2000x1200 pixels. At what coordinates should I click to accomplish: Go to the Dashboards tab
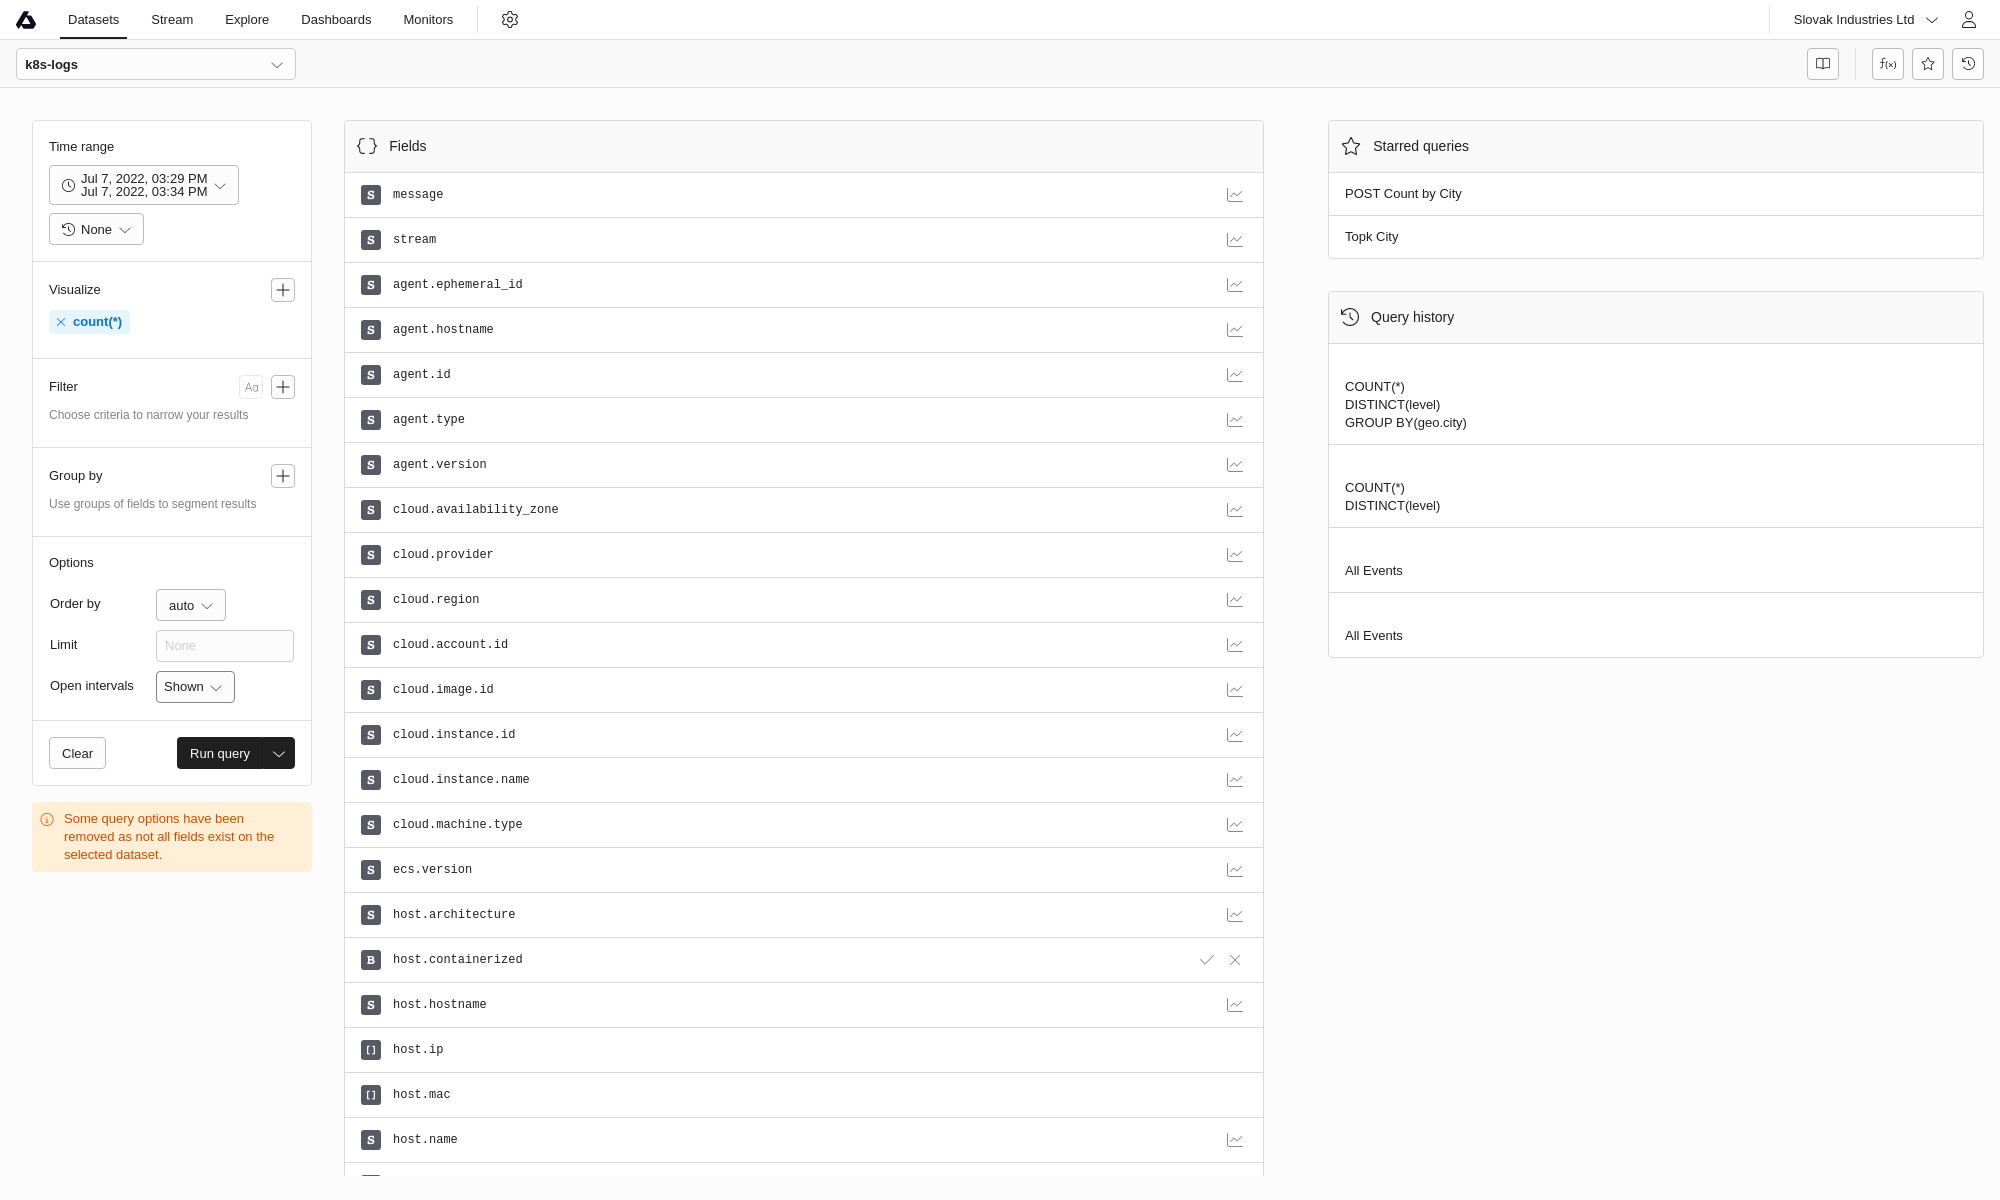[336, 20]
